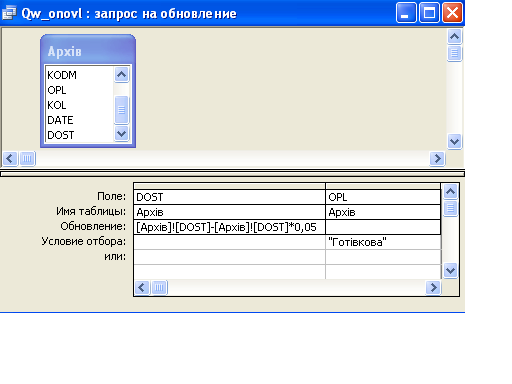
Task: Click the или cell in OPL column
Action: coord(383,257)
